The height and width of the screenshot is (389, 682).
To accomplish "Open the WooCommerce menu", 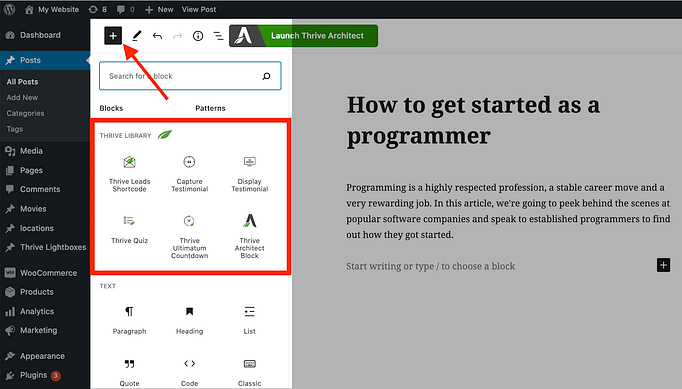I will (x=45, y=273).
